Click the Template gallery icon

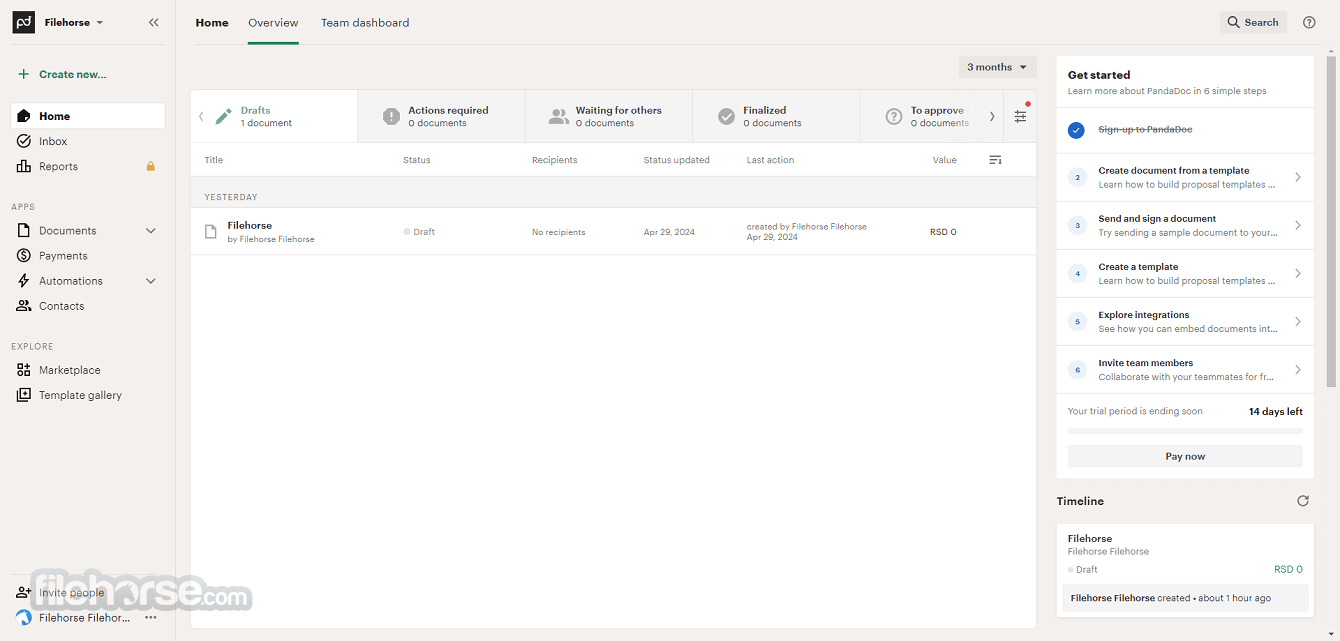click(x=24, y=395)
